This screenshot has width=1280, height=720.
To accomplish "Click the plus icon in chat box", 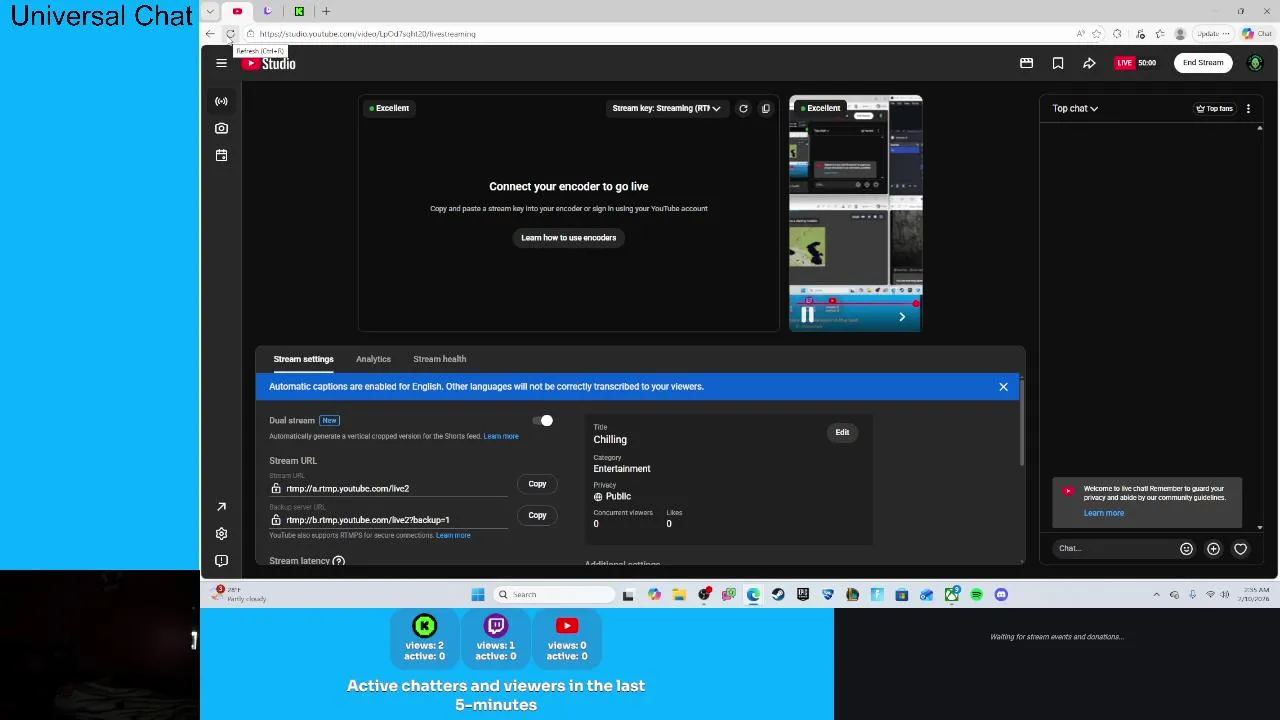I will (x=1213, y=548).
